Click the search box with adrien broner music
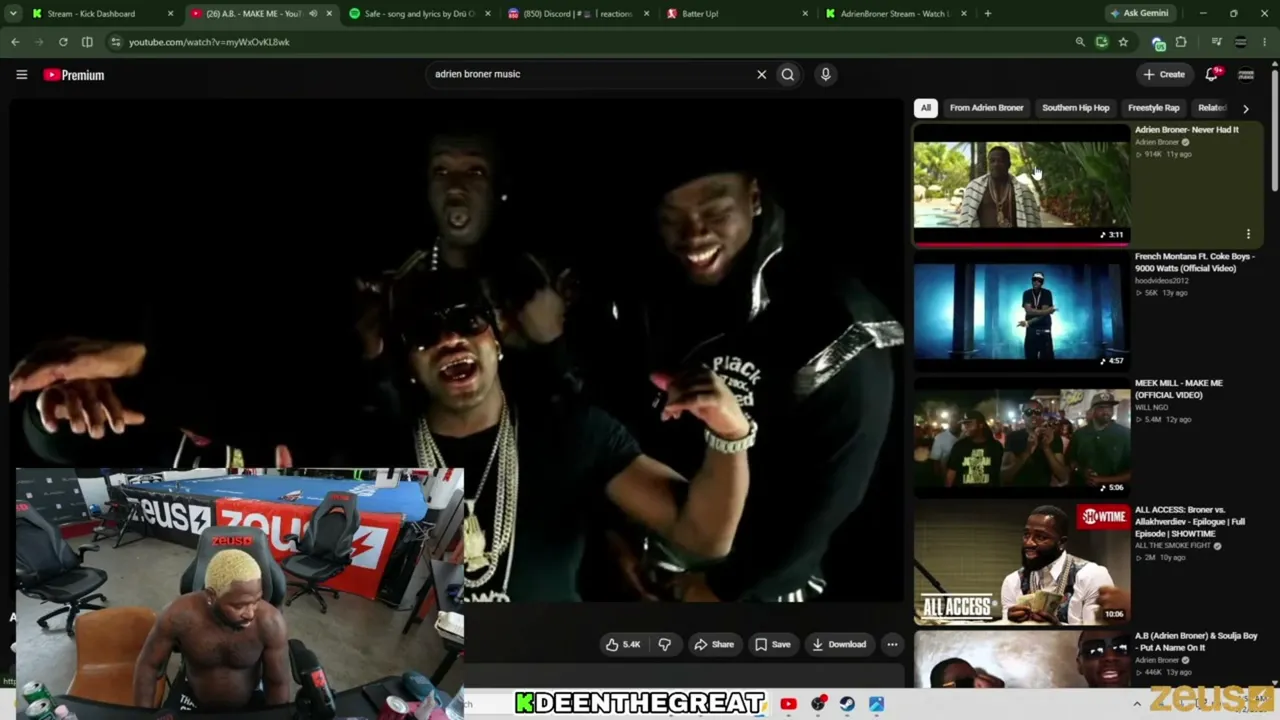 [x=592, y=74]
